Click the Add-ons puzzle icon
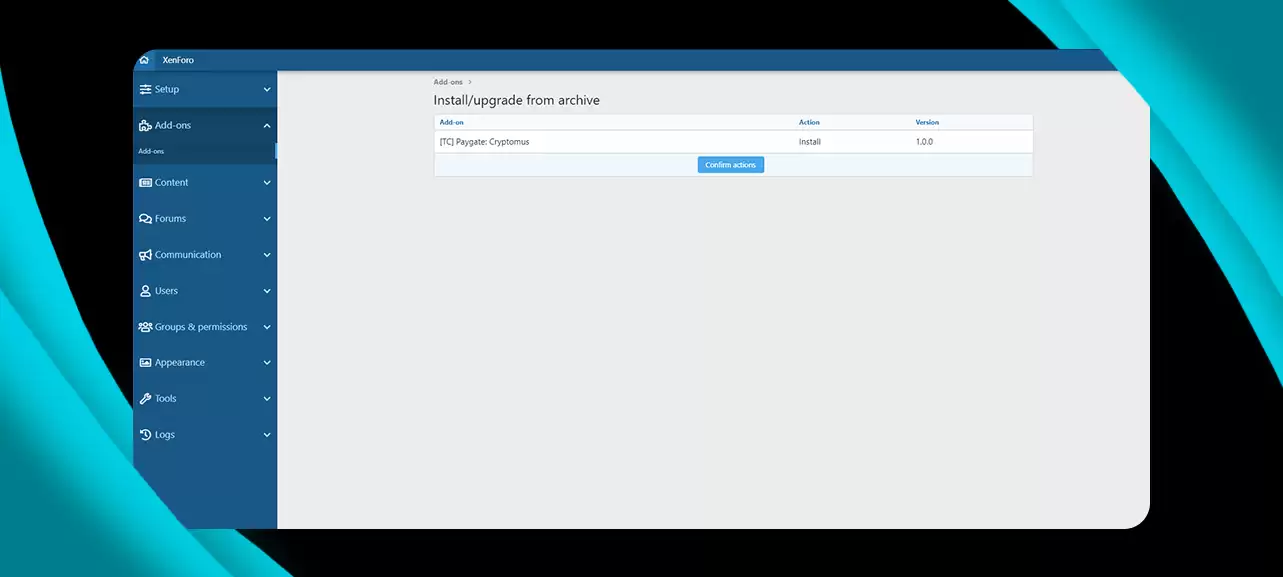 tap(145, 126)
